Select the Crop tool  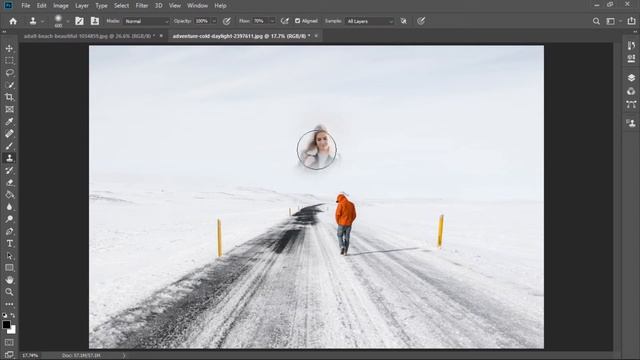coord(9,97)
